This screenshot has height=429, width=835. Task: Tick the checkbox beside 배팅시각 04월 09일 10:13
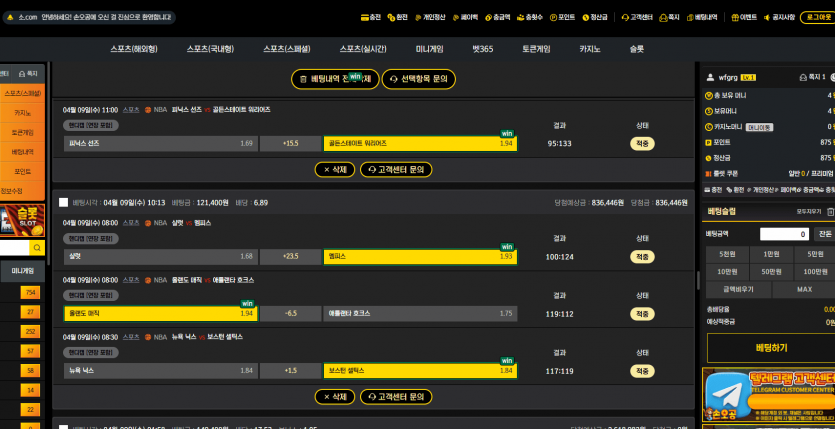[x=63, y=202]
